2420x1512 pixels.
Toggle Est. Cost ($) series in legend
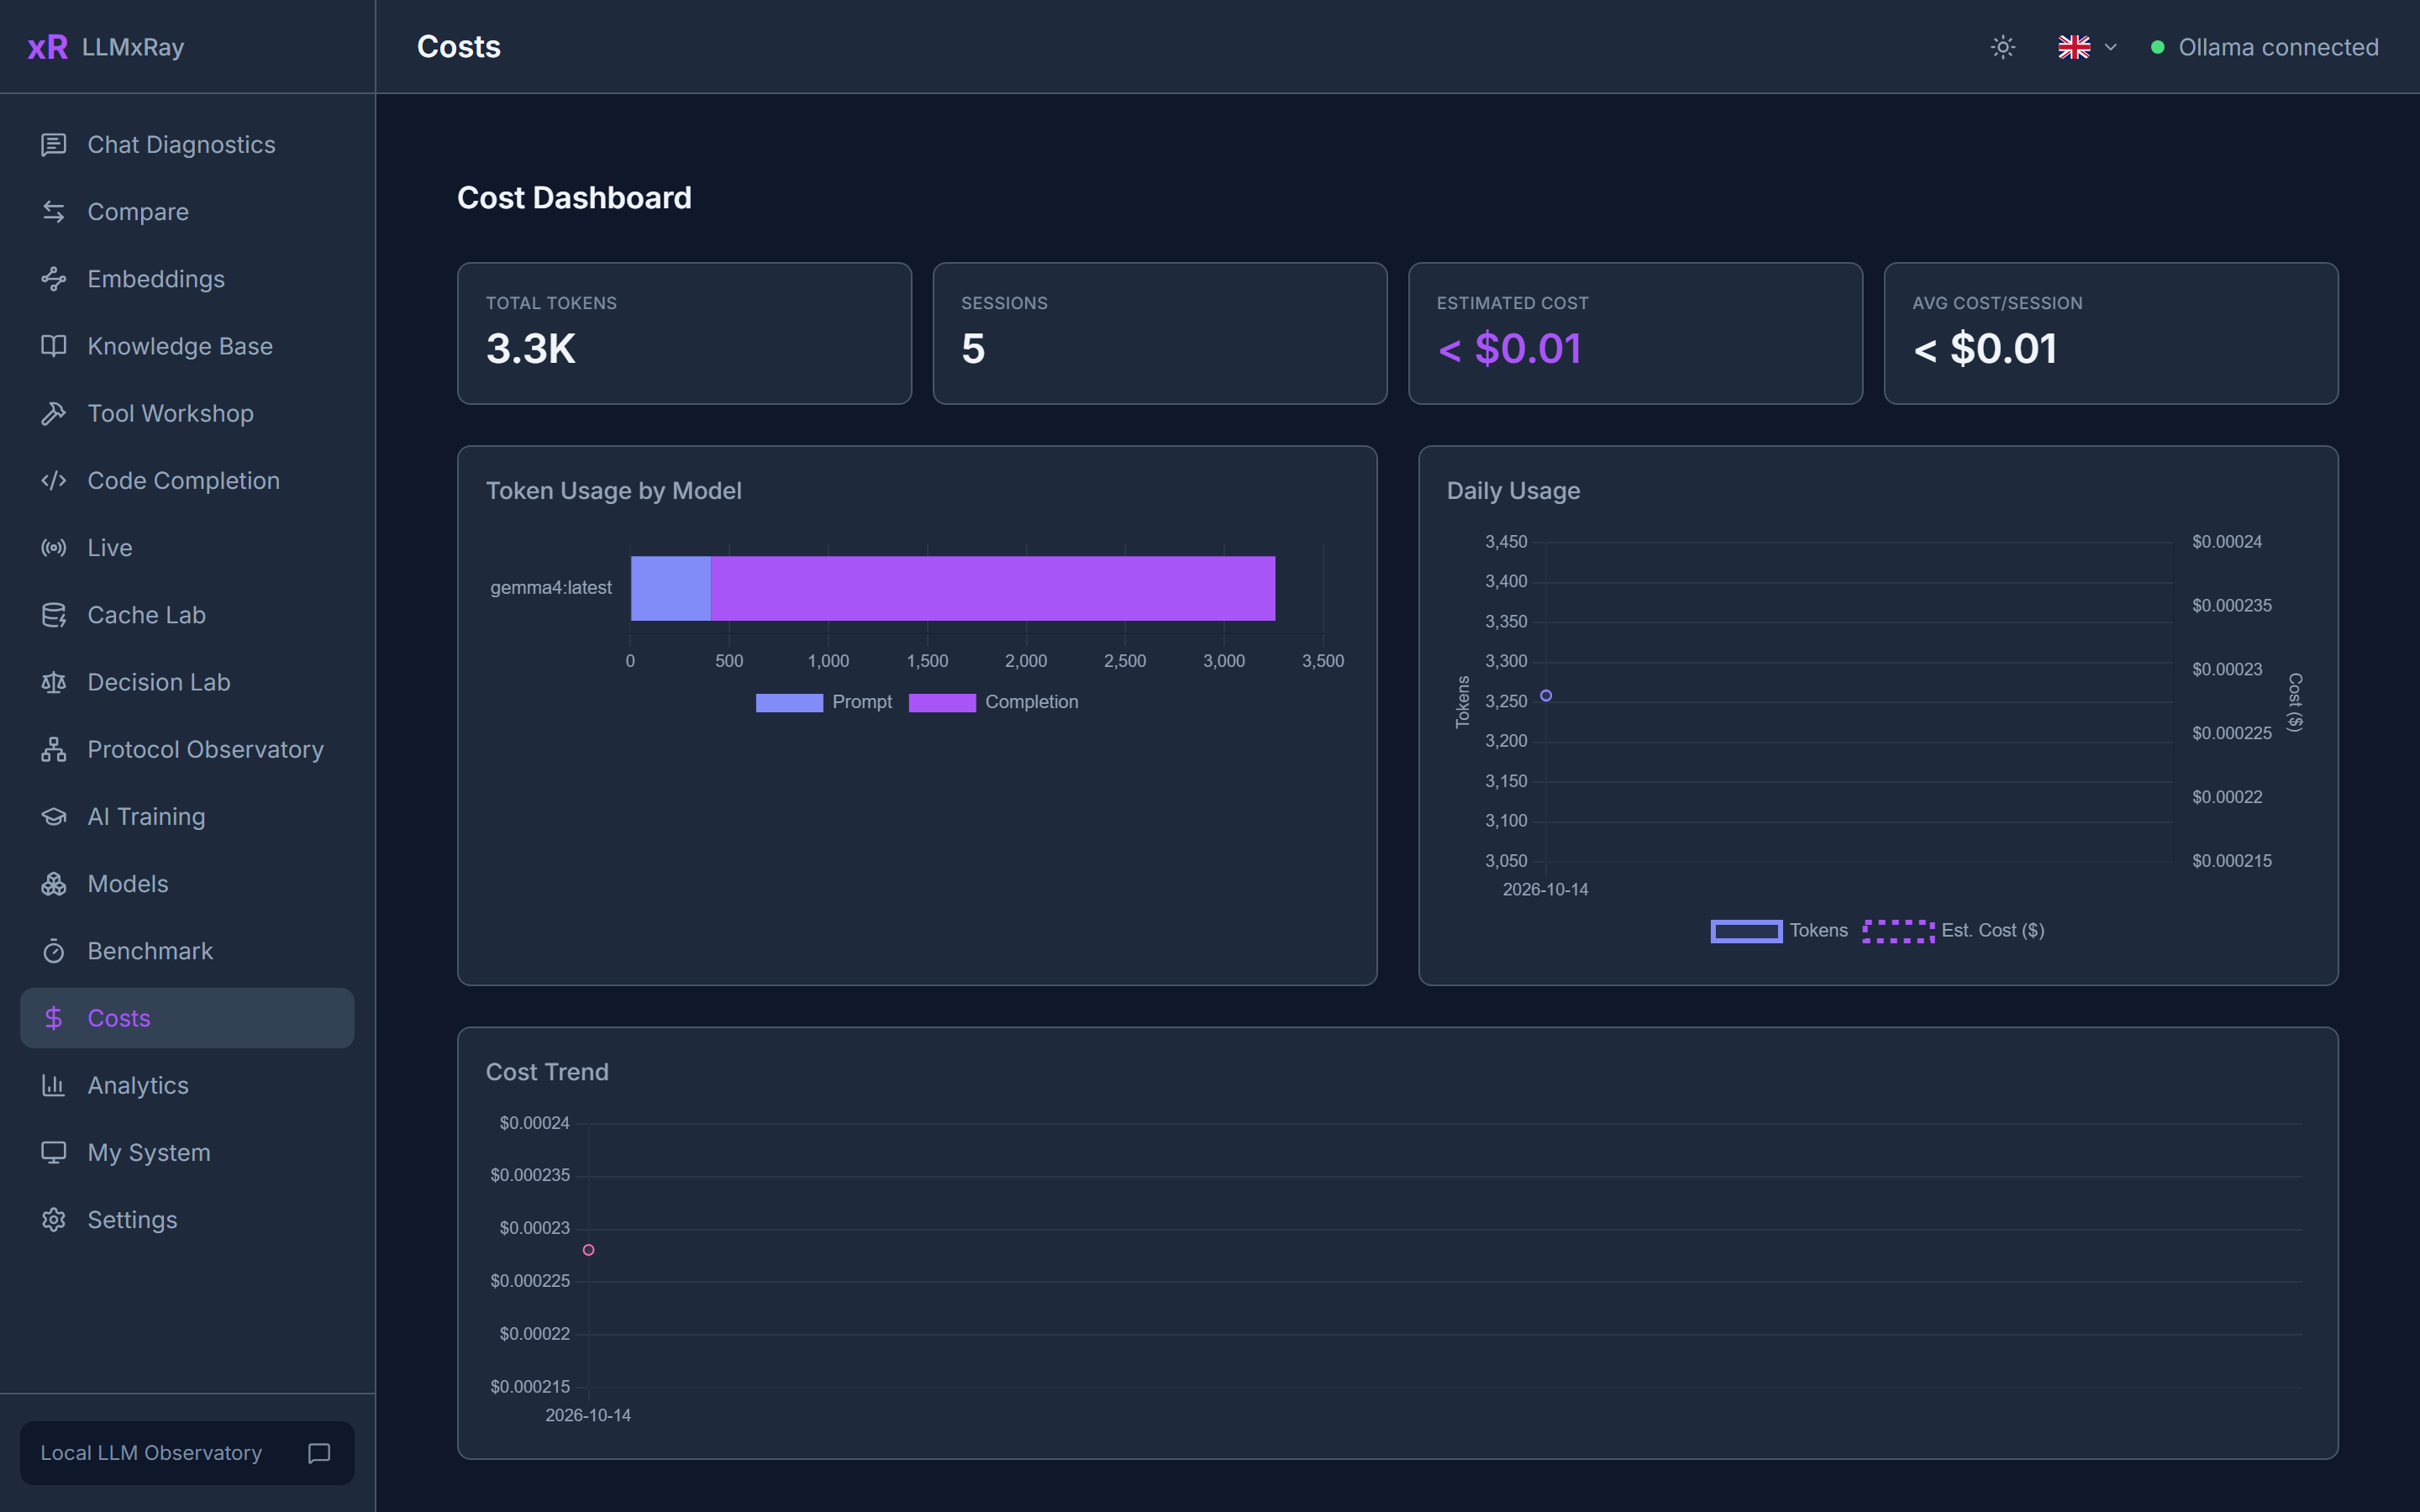[x=1953, y=931]
